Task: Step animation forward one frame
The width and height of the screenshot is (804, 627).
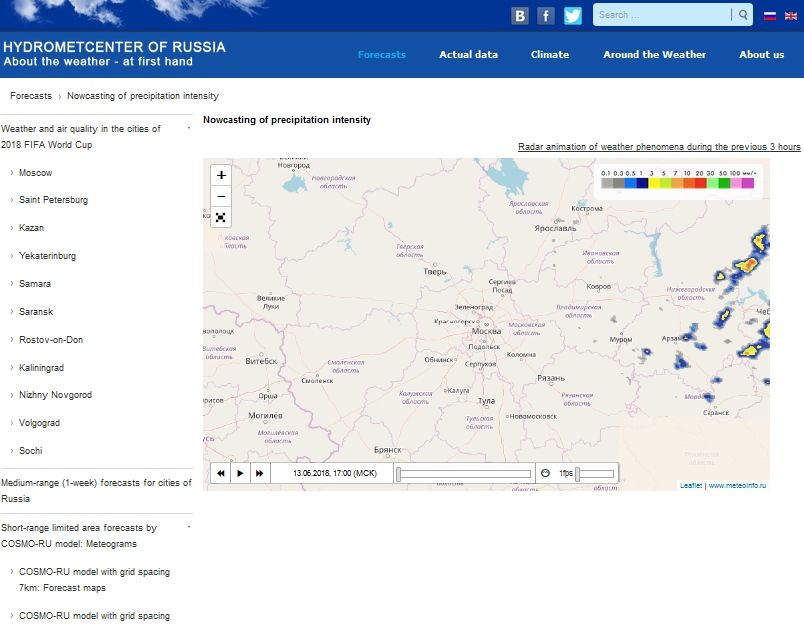Action: 259,473
